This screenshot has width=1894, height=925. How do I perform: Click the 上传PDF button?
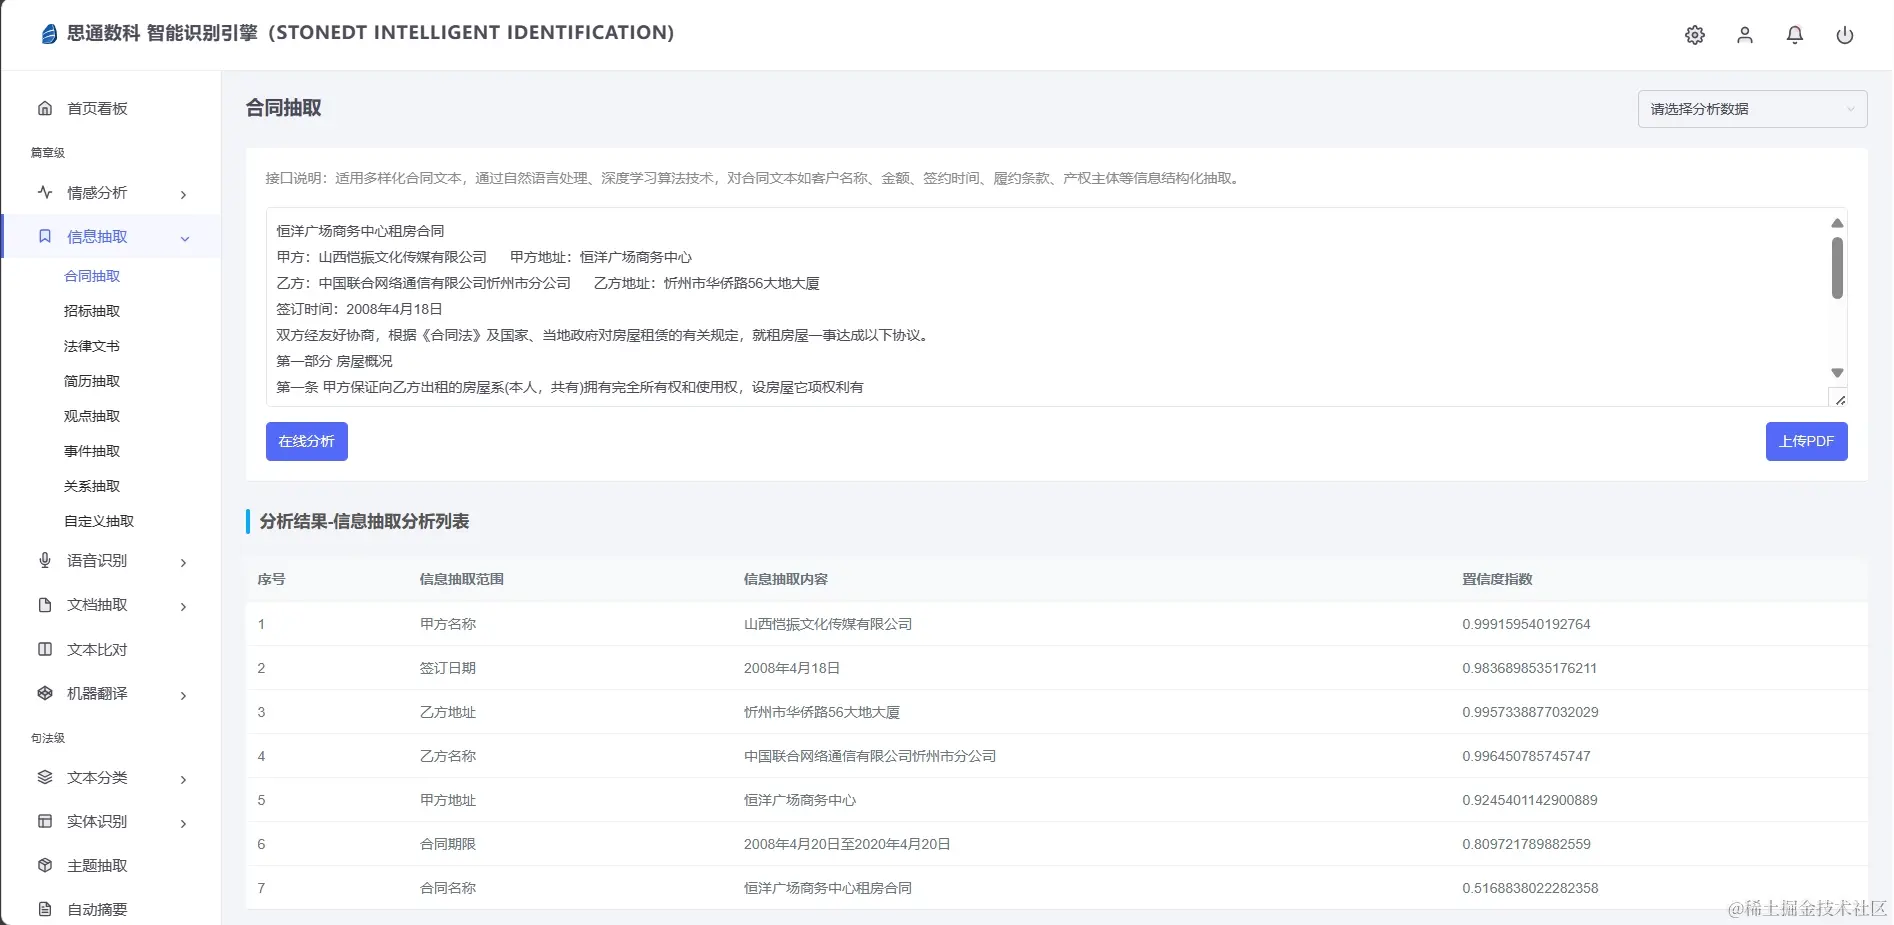click(x=1806, y=441)
